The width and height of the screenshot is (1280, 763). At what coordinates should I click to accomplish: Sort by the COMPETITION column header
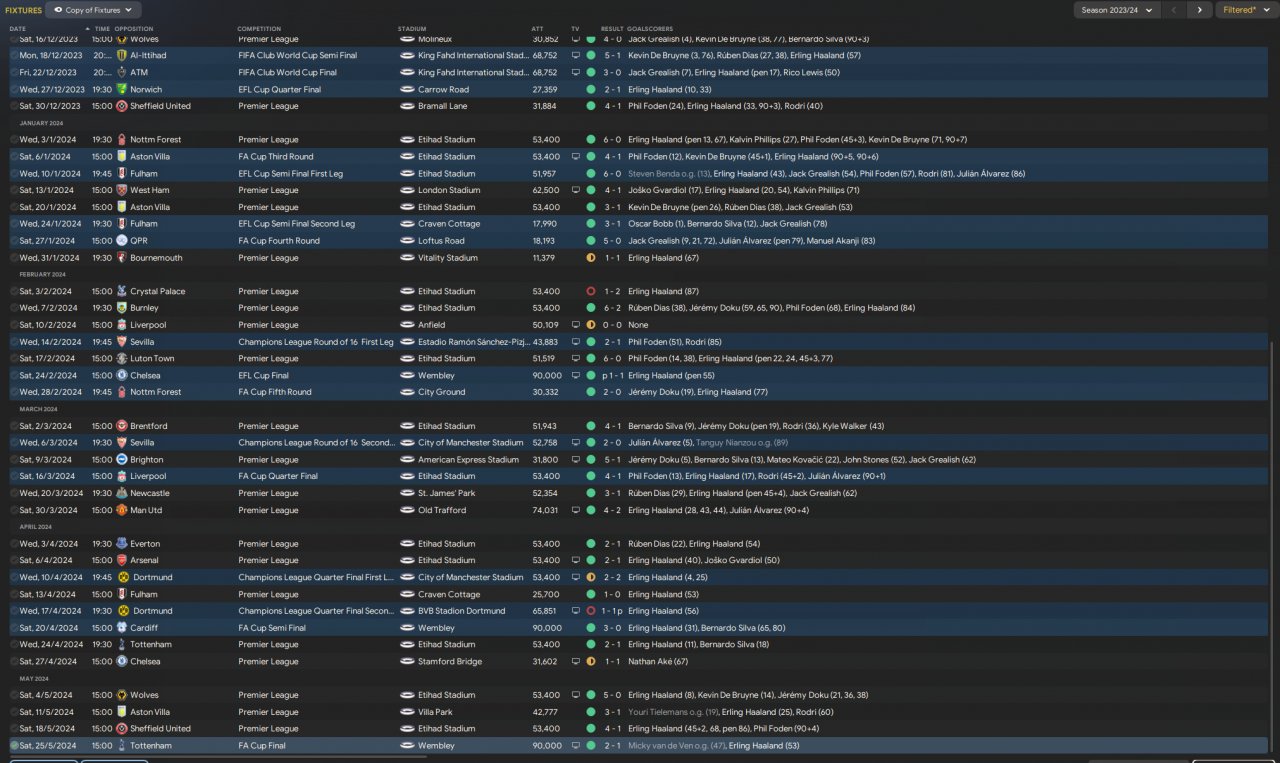point(259,29)
